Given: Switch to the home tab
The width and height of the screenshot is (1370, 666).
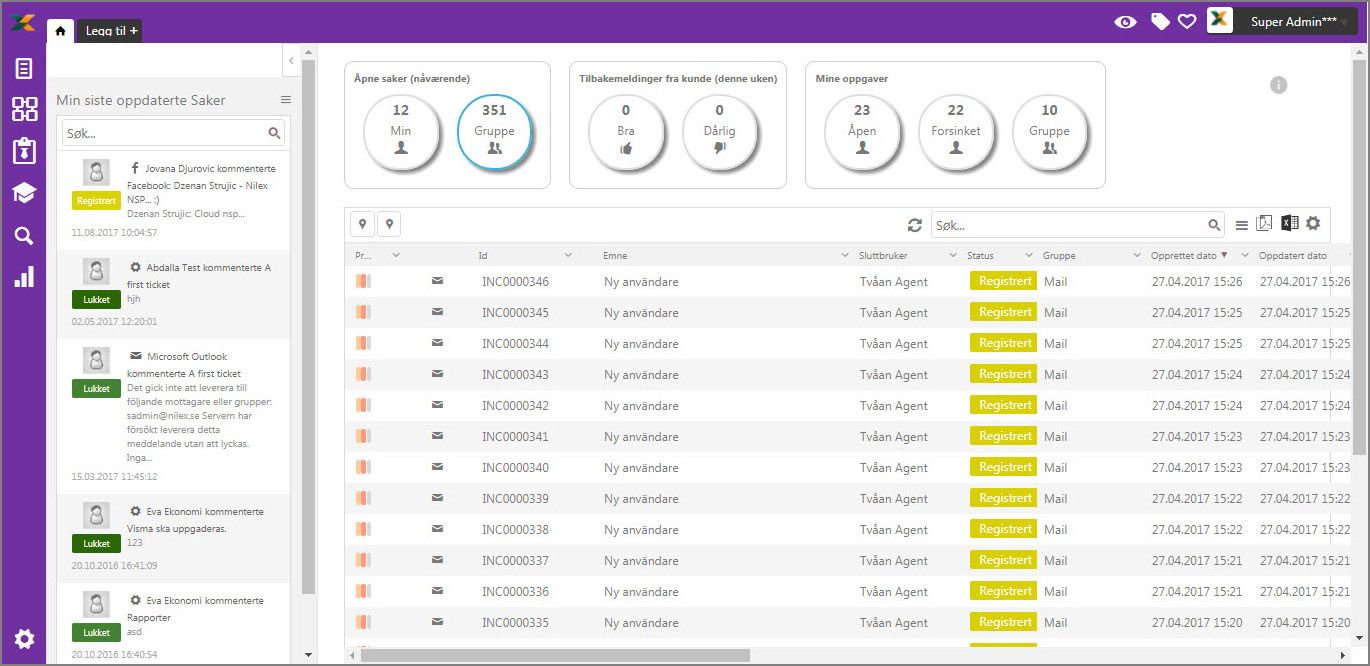Looking at the screenshot, I should (60, 31).
